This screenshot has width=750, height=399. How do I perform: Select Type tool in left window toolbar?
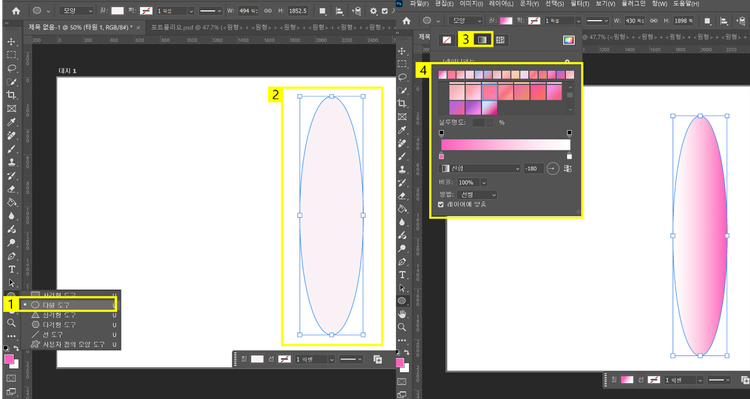point(11,269)
